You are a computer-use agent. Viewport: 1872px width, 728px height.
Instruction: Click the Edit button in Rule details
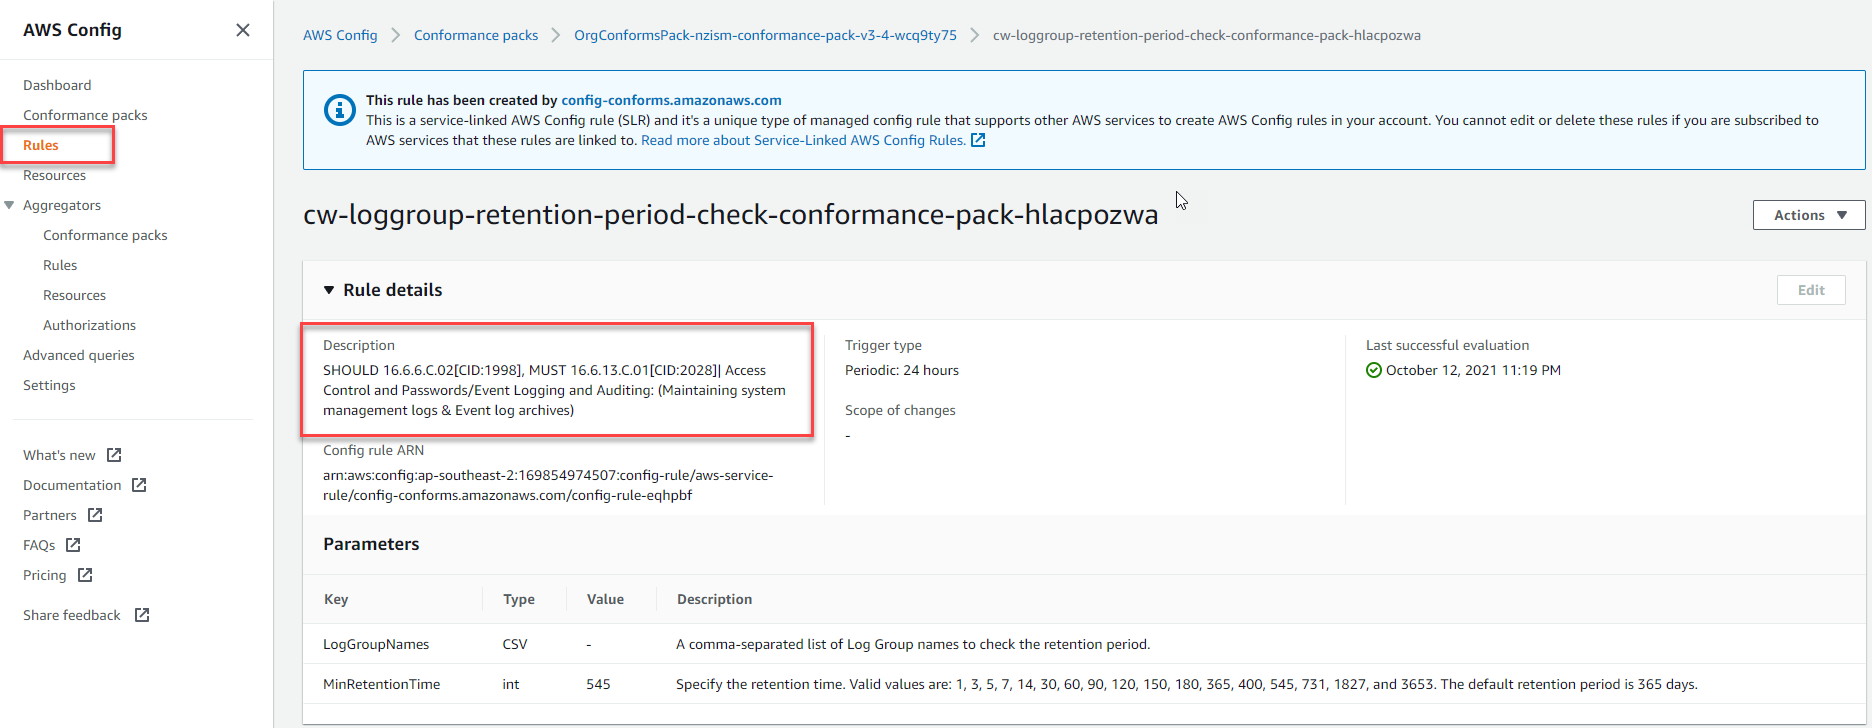[x=1810, y=290]
